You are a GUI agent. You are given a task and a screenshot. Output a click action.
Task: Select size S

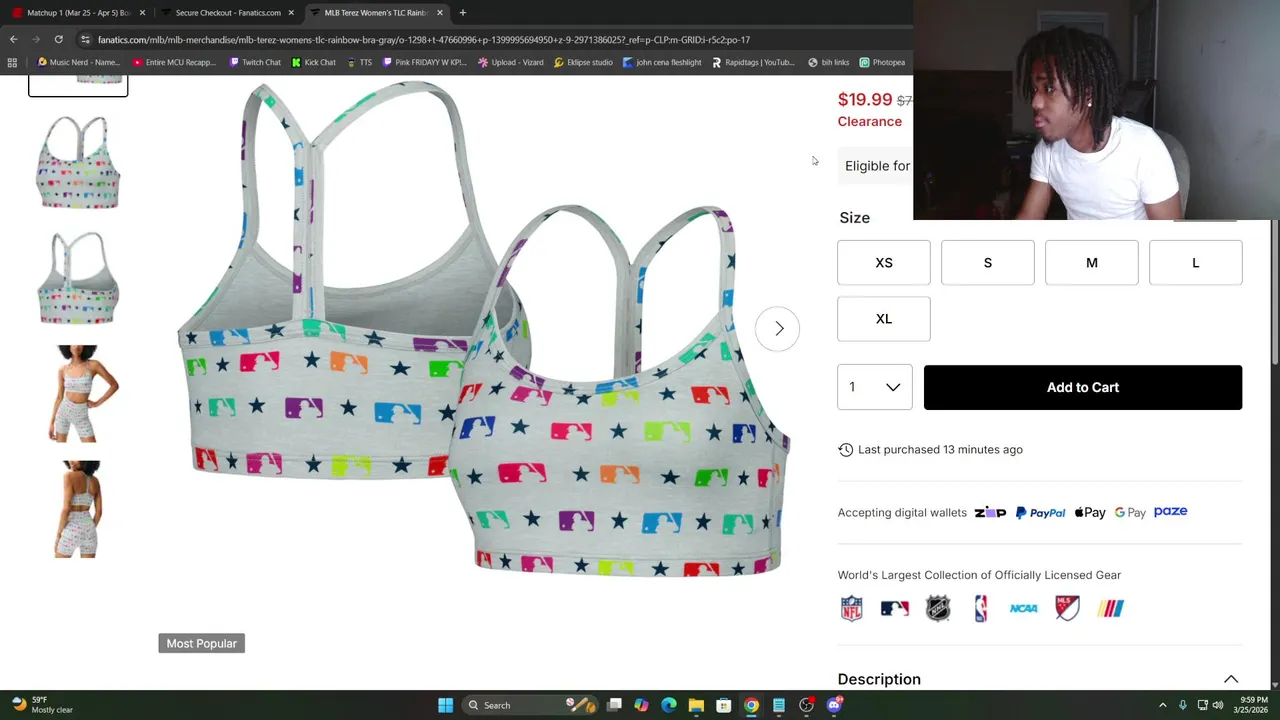pos(988,263)
